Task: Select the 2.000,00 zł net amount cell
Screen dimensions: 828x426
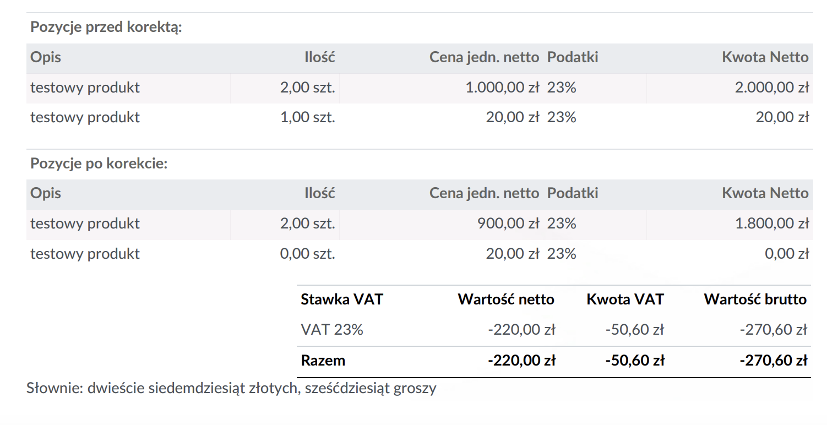Action: (x=771, y=88)
